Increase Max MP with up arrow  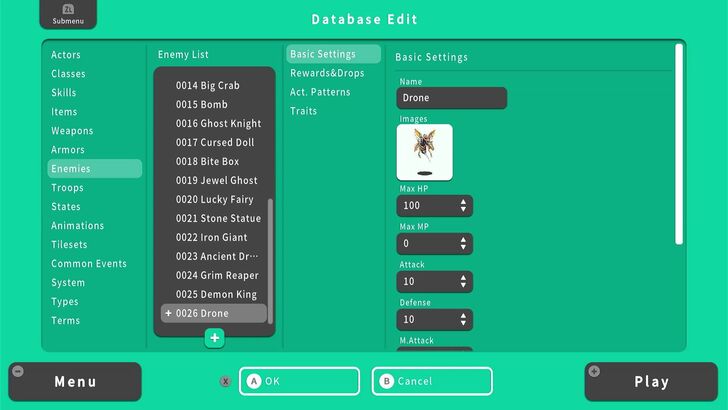463,240
